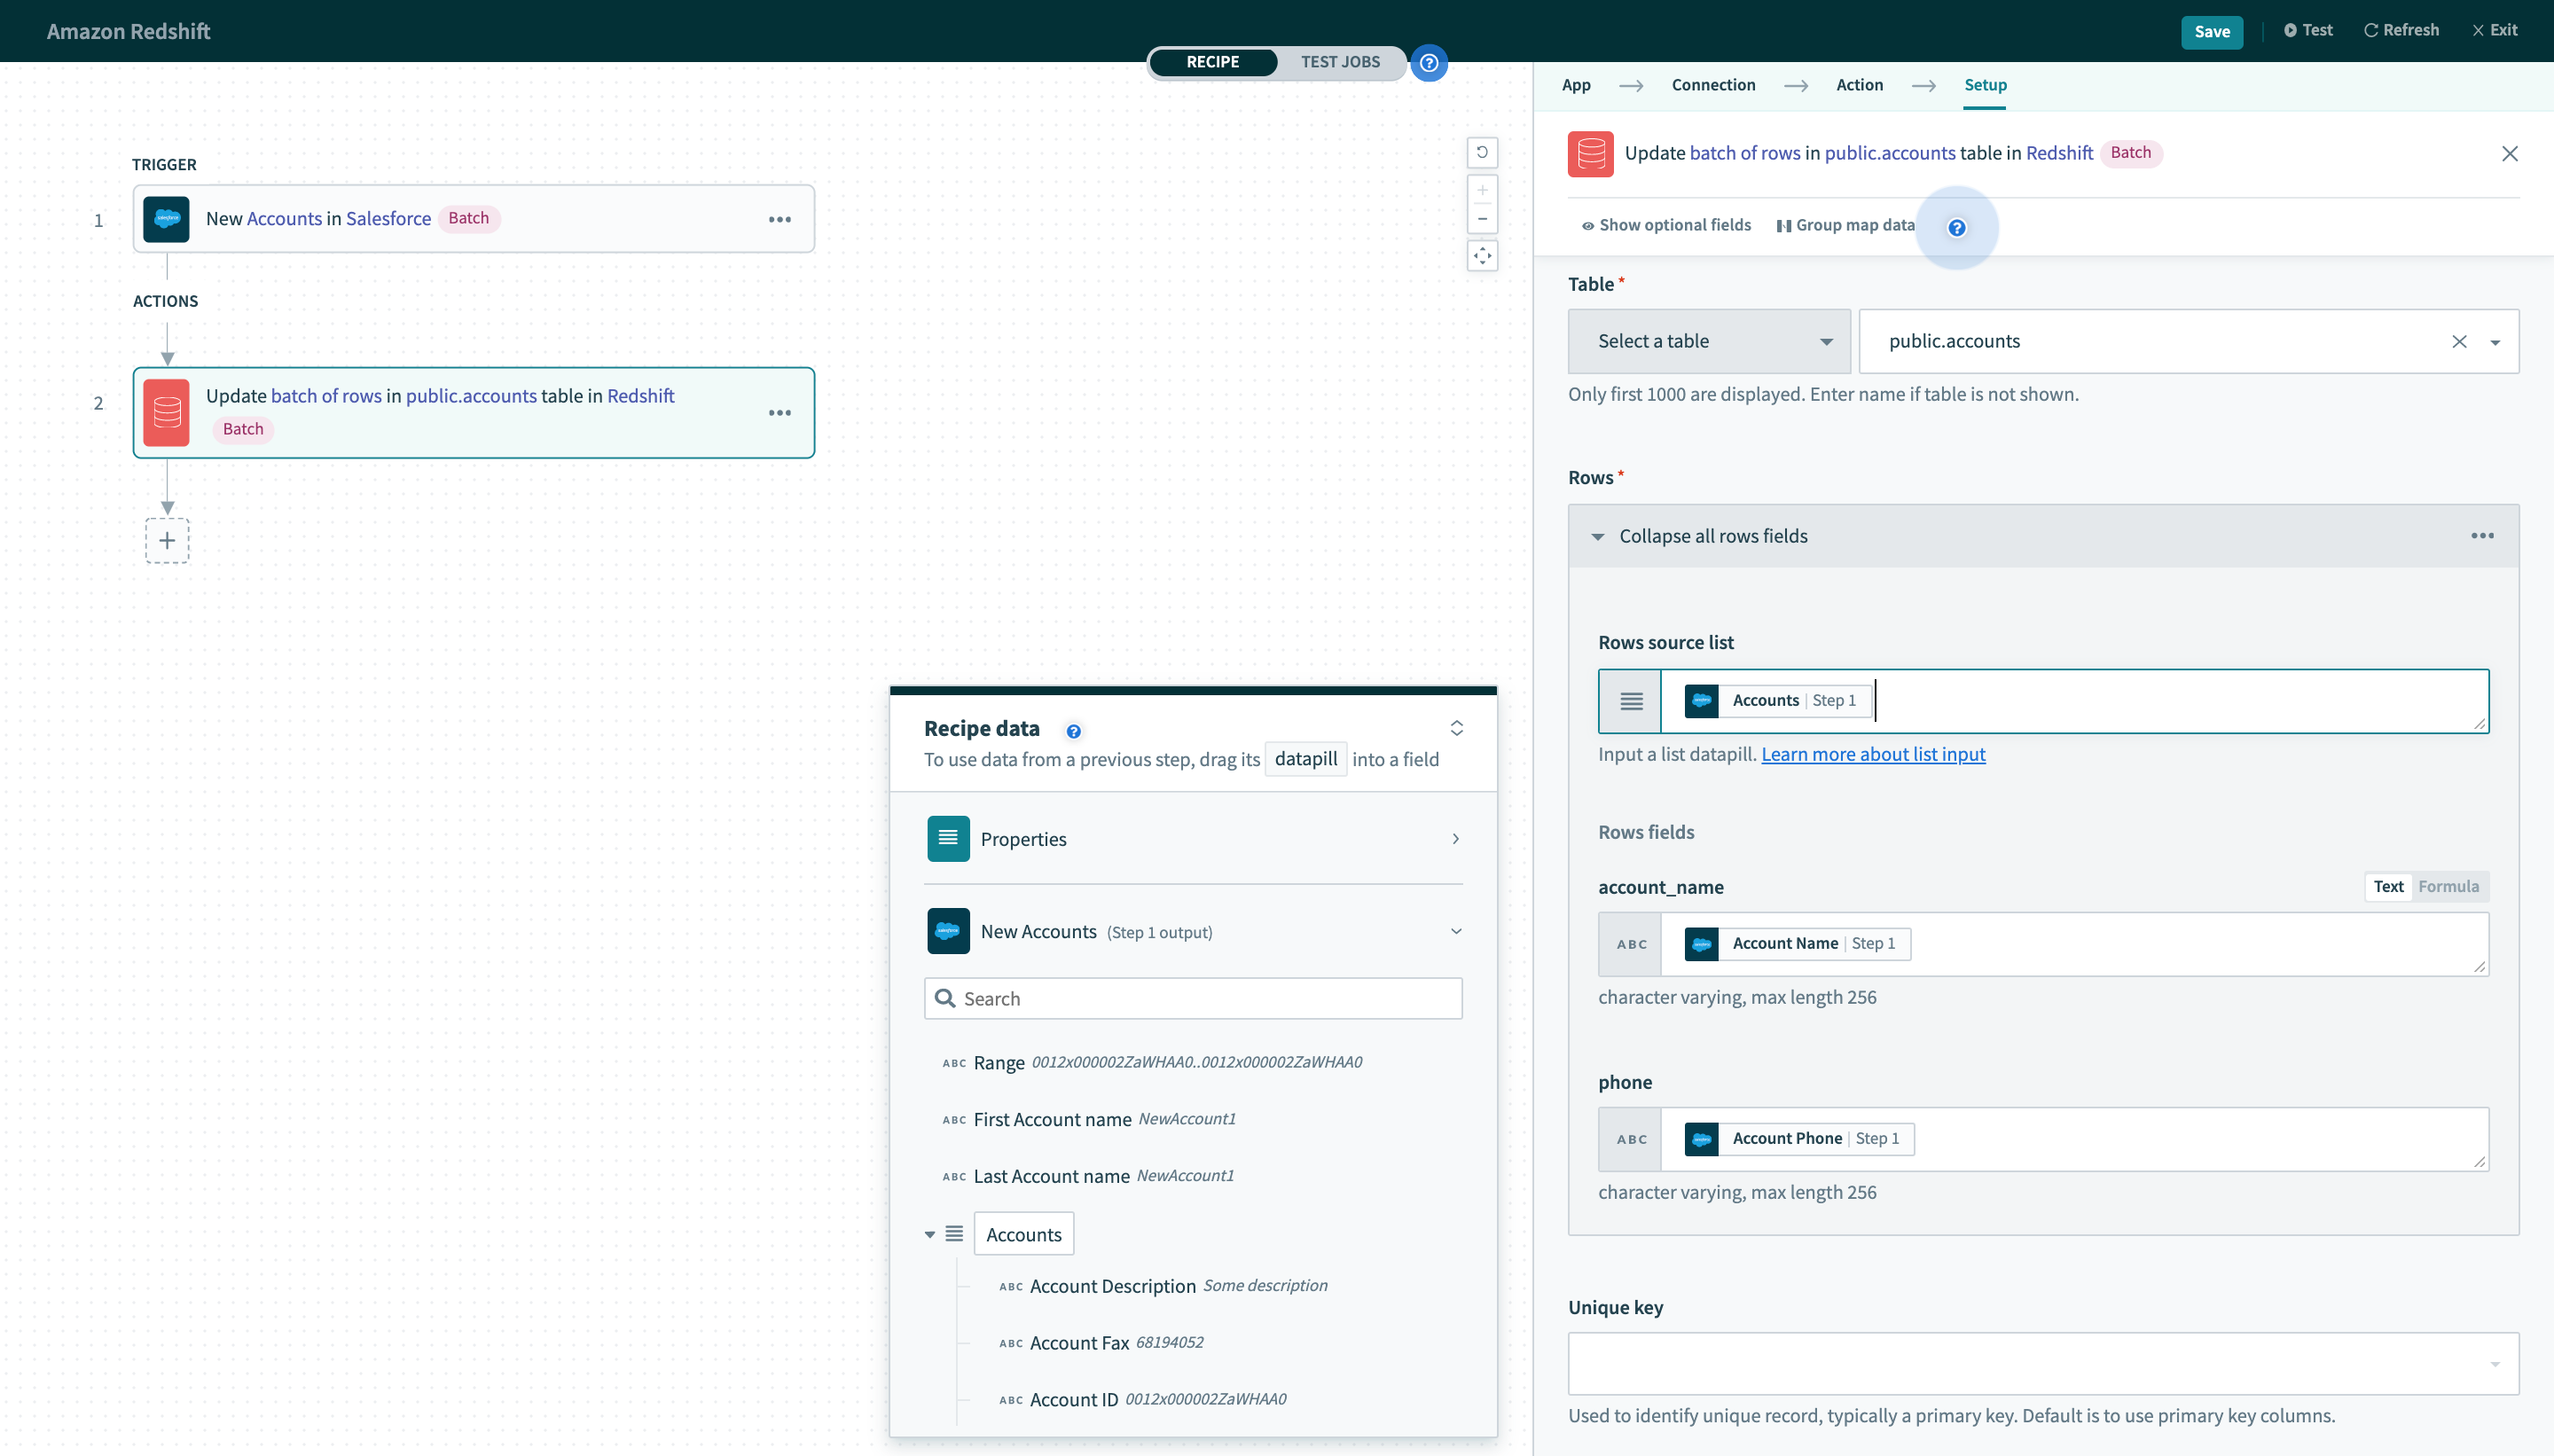
Task: Click the Recipe data search field
Action: coord(1192,997)
